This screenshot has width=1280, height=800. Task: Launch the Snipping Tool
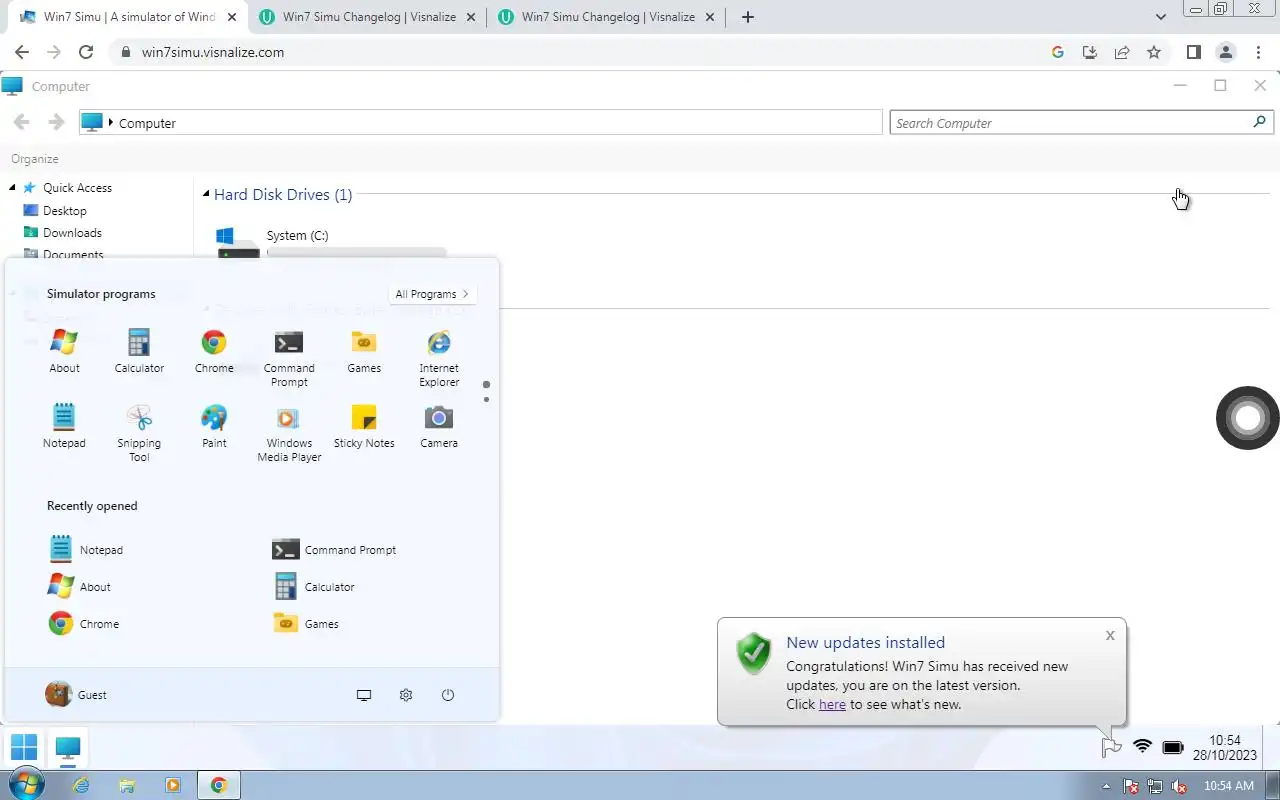139,434
